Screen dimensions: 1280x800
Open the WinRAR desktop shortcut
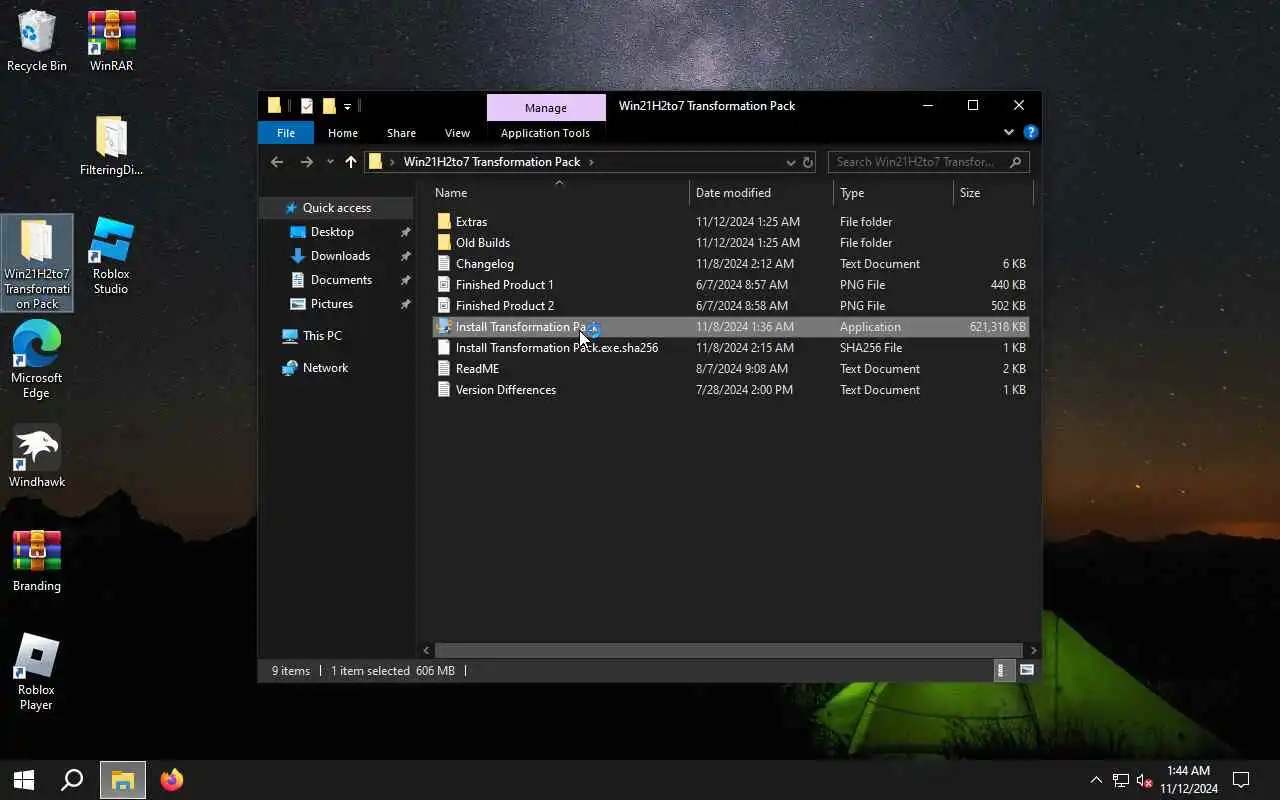pos(111,40)
